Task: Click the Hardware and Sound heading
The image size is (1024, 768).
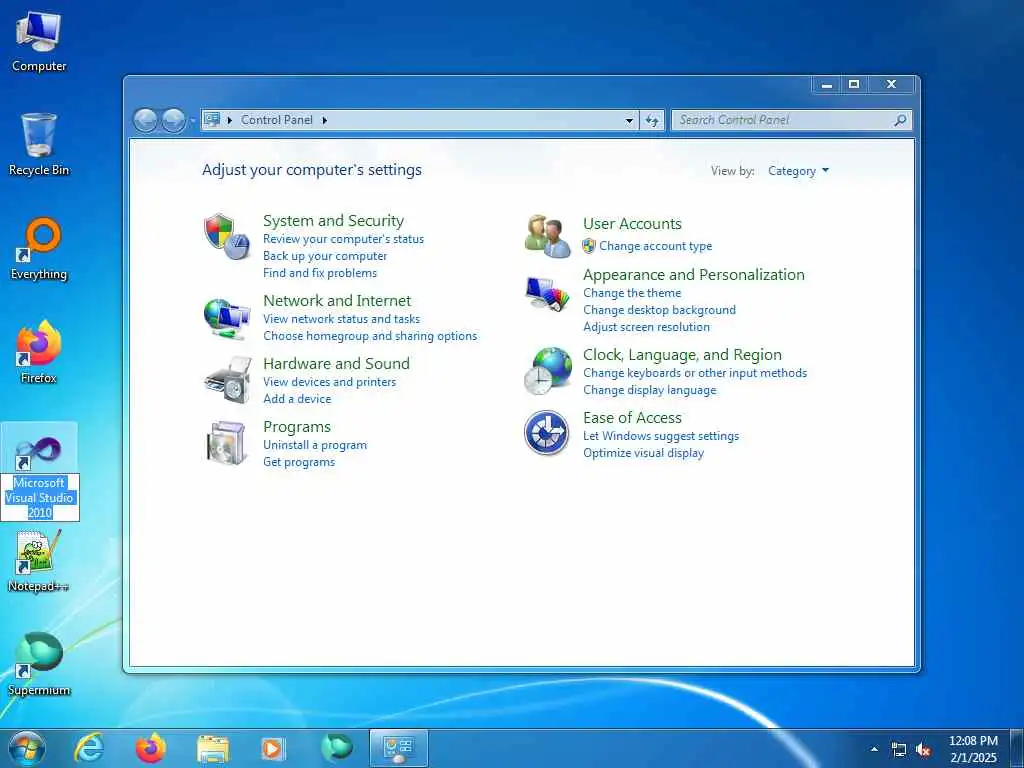Action: (x=336, y=364)
